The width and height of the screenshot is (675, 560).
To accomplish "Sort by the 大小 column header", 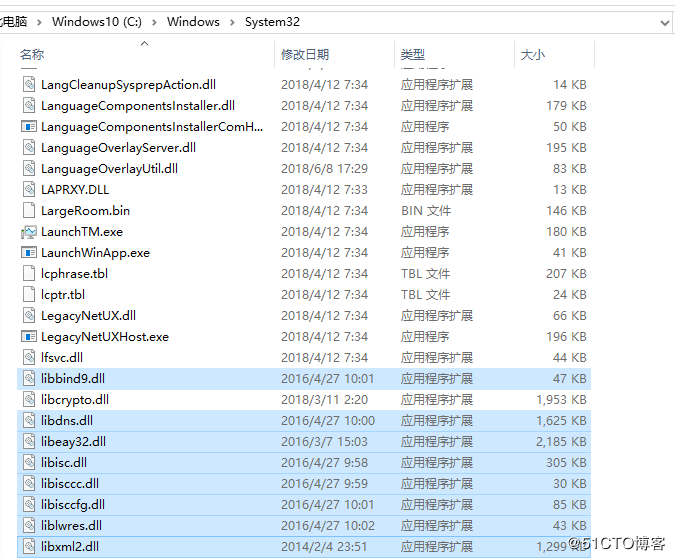I will tap(533, 55).
